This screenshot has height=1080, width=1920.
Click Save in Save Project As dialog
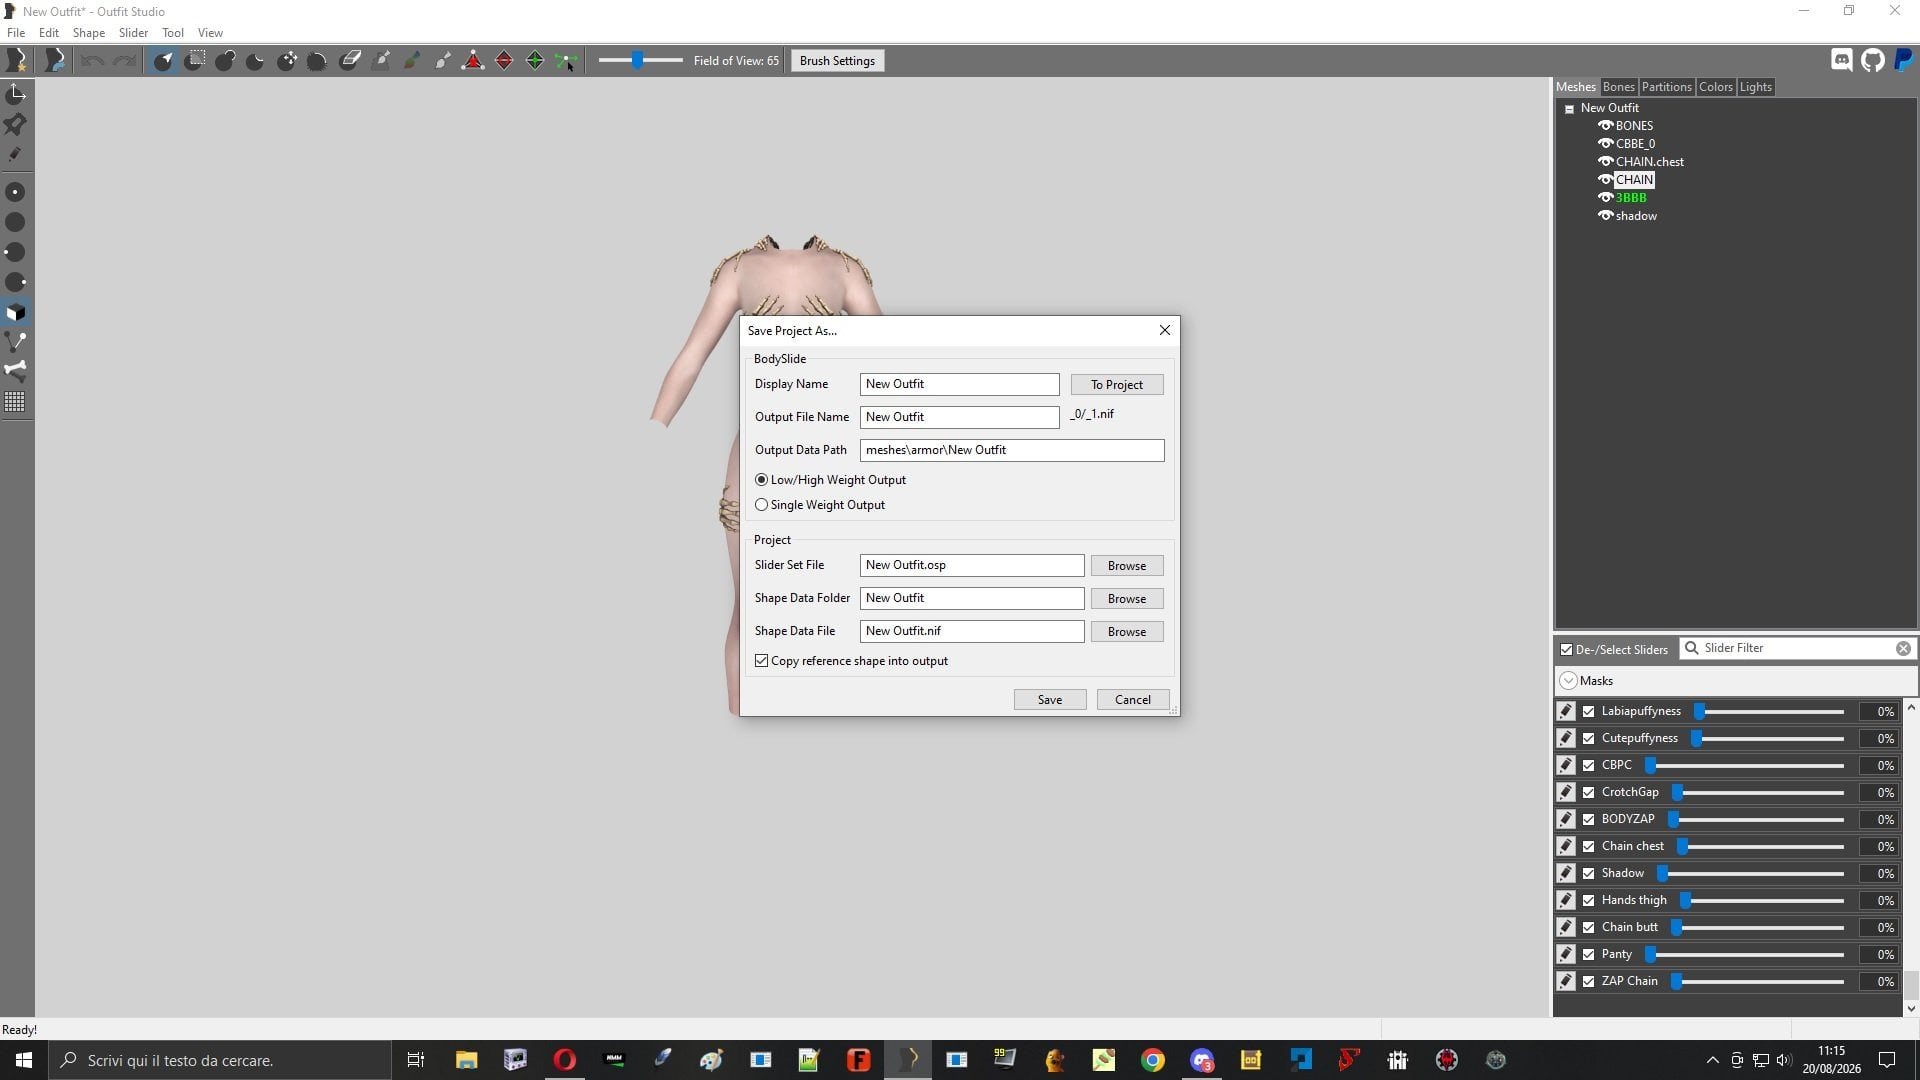[x=1050, y=700]
